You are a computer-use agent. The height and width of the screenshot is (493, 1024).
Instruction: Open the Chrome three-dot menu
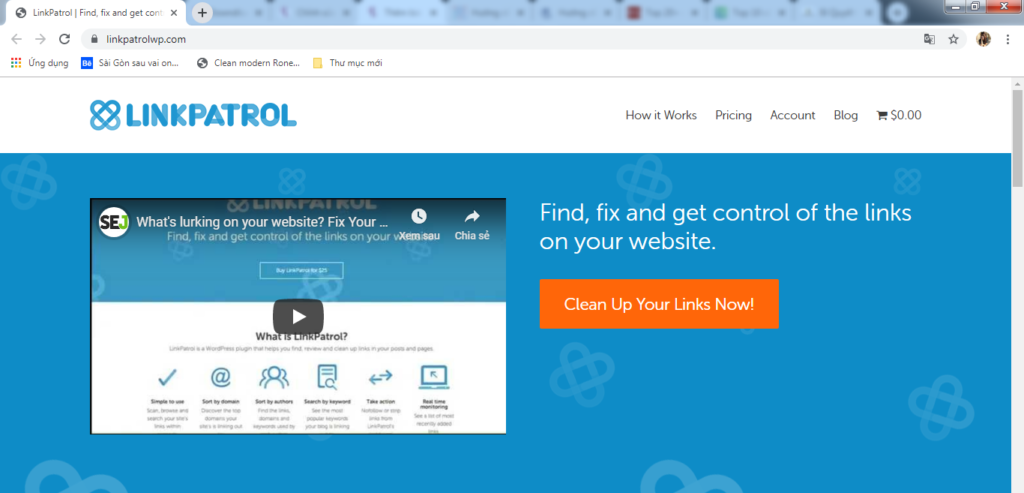click(1008, 39)
